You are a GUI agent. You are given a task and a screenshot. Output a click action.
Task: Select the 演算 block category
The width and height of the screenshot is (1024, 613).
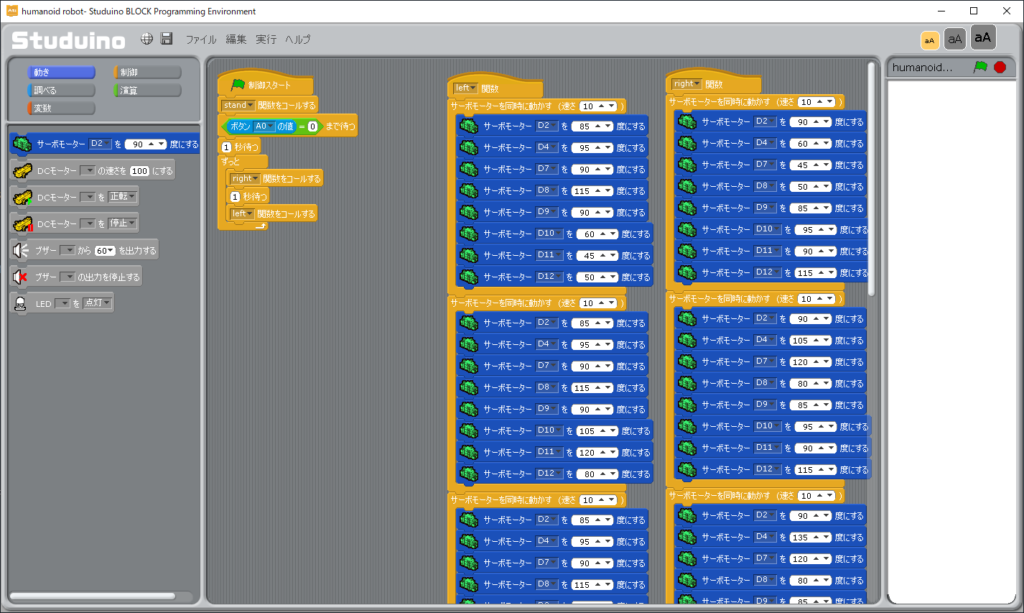tap(148, 90)
